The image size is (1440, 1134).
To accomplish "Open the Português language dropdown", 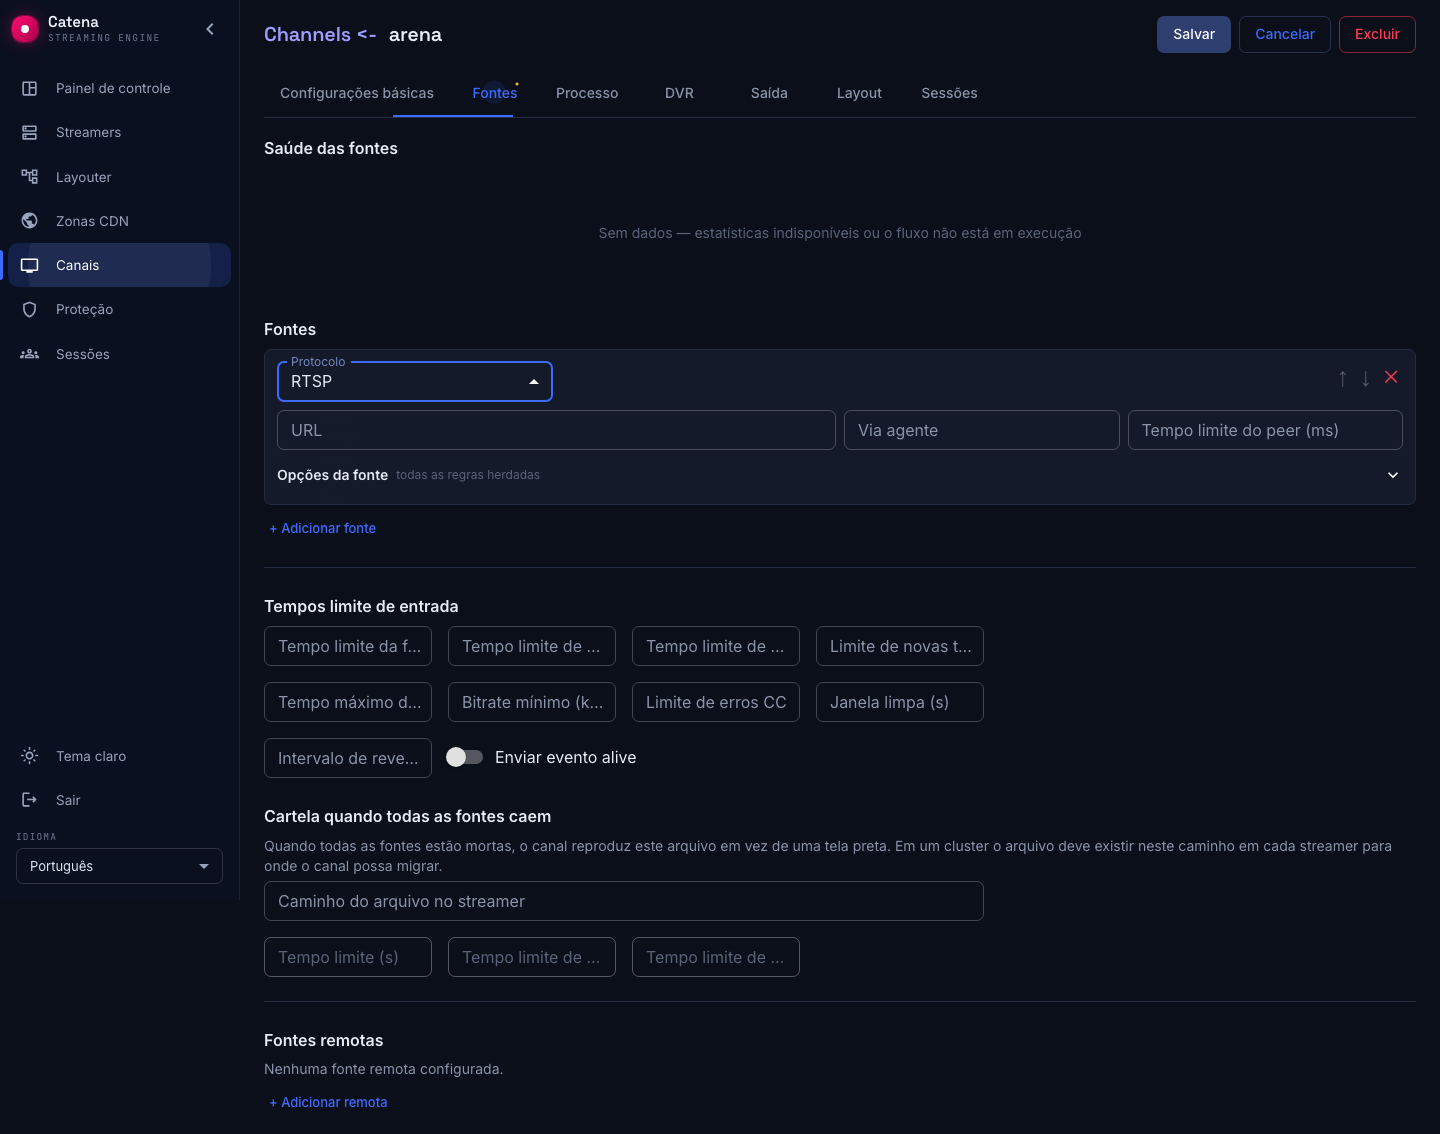I will click(x=119, y=866).
